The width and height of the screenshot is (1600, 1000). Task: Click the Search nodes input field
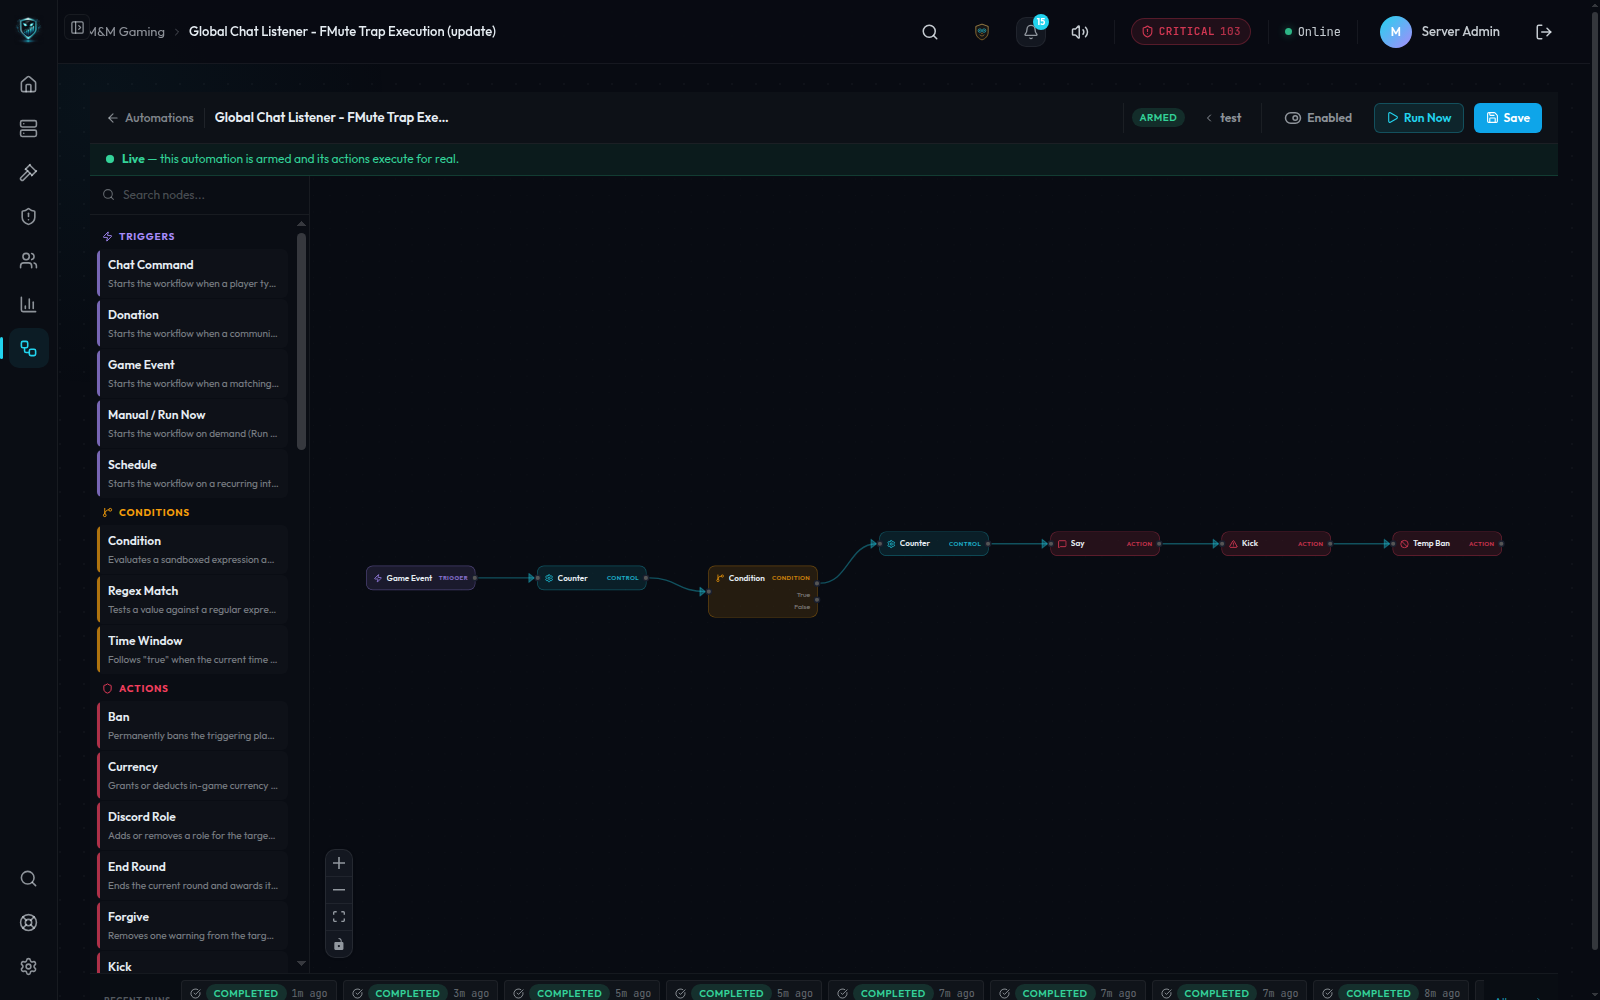[x=199, y=195]
